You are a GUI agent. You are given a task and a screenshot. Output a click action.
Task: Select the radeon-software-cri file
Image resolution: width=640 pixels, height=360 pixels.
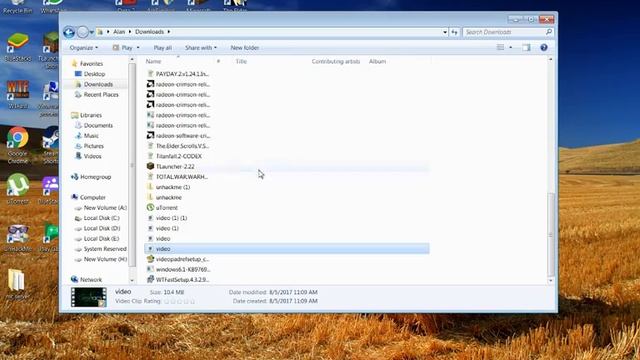coord(182,136)
